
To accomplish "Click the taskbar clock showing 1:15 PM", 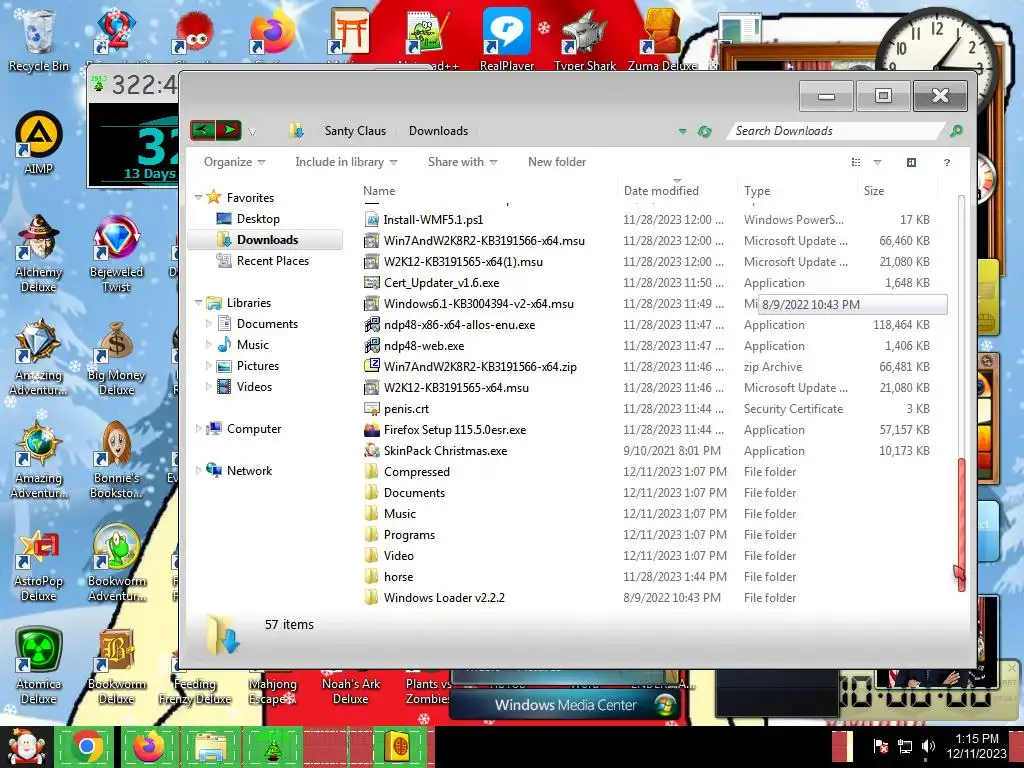I will (977, 746).
